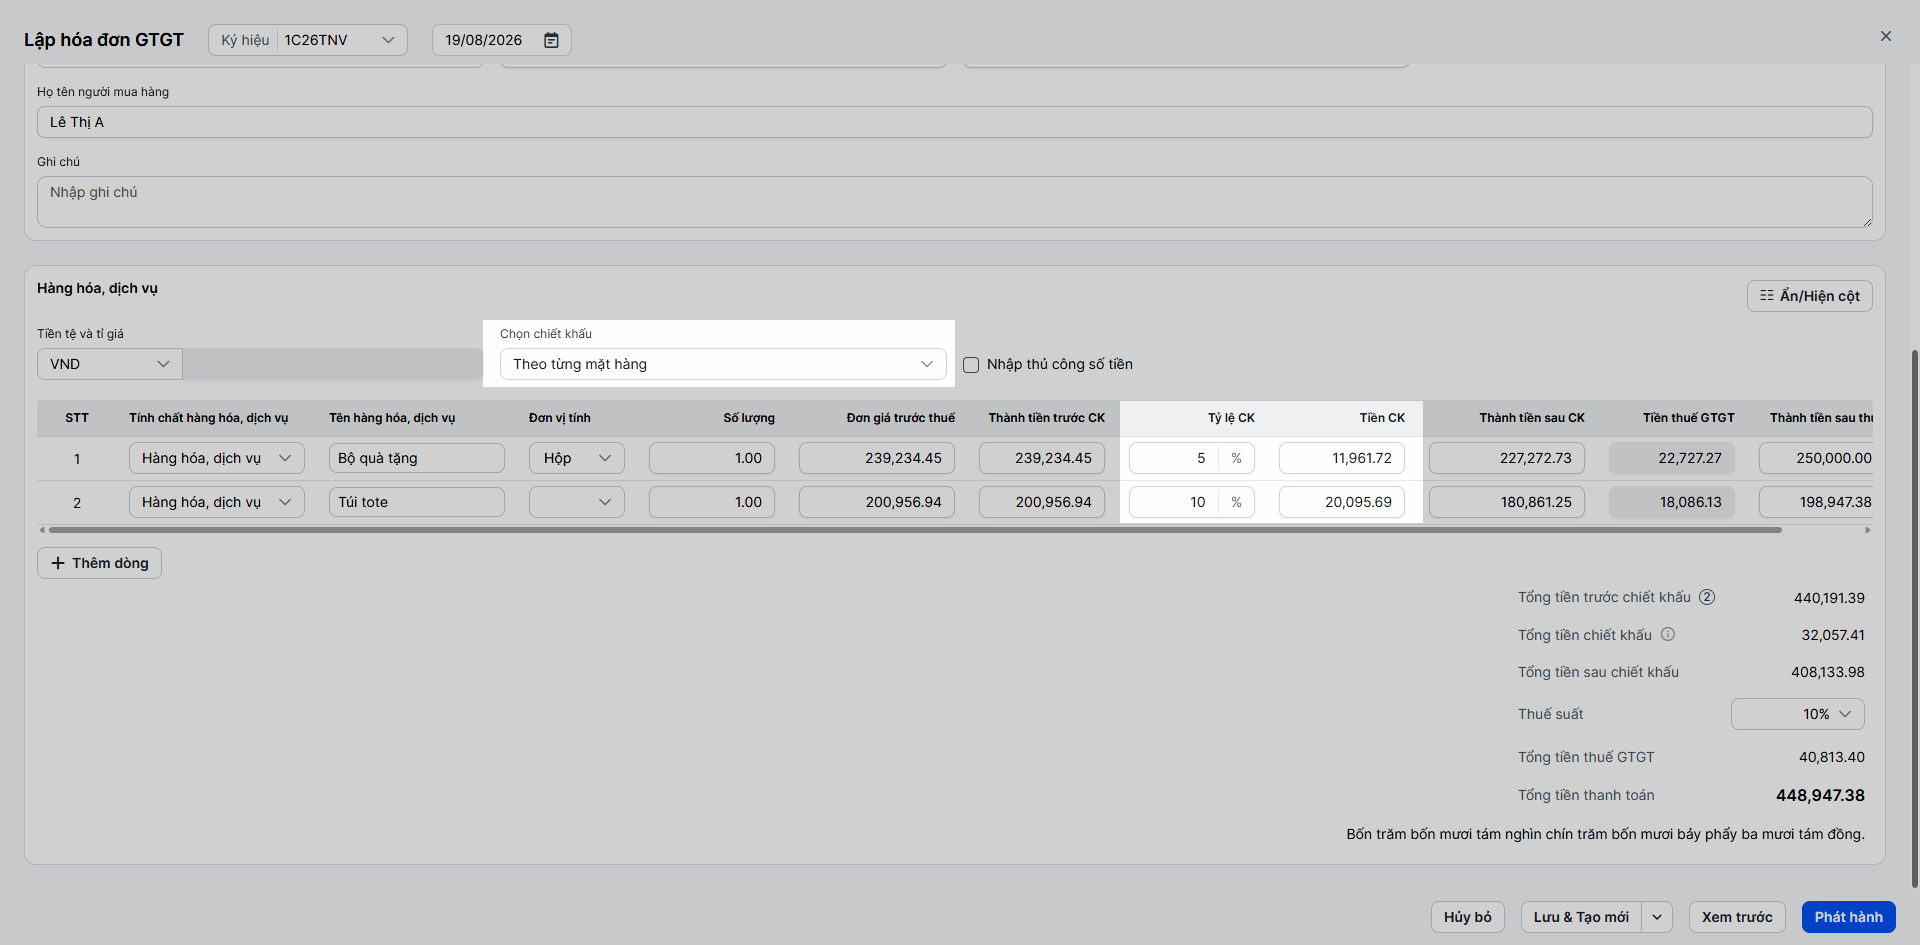Click the Thêm dòng button
Viewport: 1920px width, 945px height.
click(99, 563)
